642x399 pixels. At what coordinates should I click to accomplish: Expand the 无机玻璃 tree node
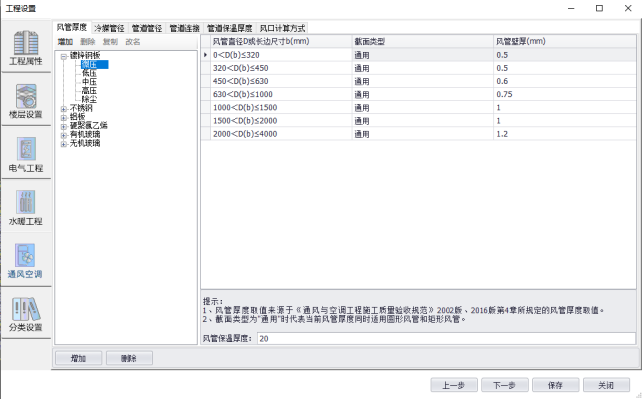[63, 144]
